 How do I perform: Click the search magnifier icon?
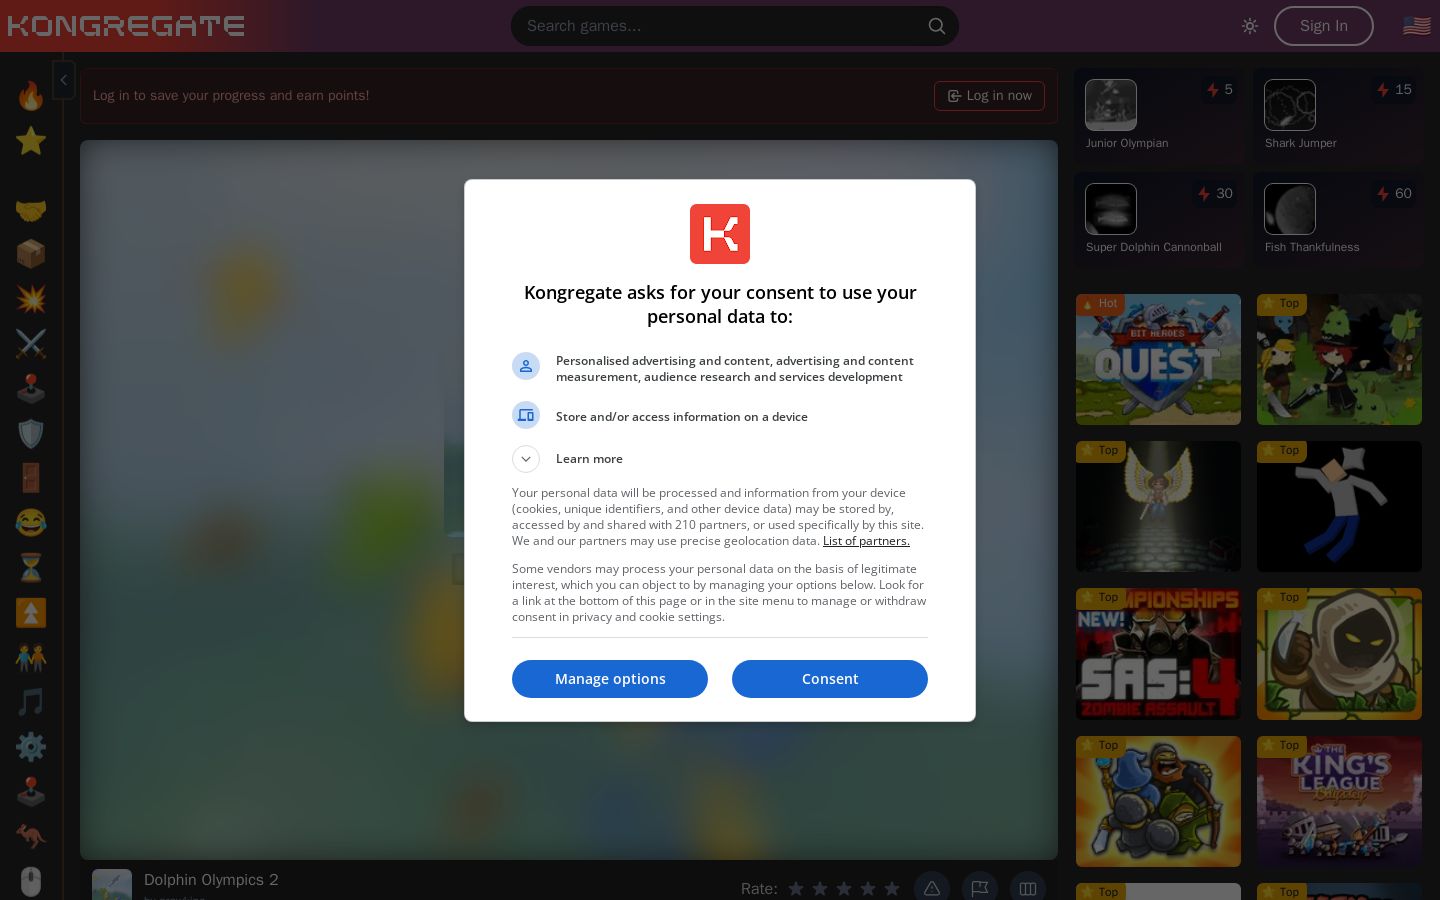tap(937, 26)
